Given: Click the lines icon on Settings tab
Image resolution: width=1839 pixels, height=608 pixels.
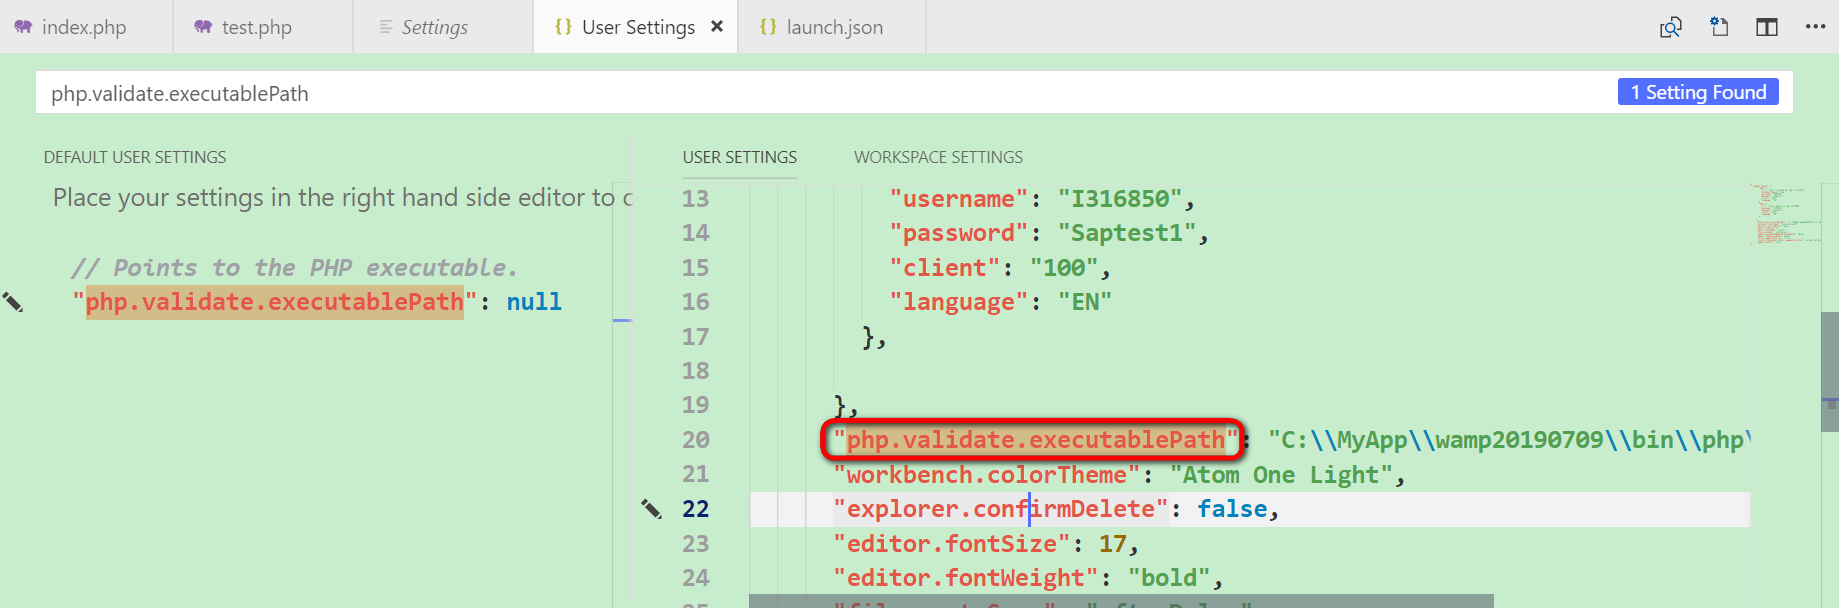Looking at the screenshot, I should pyautogui.click(x=386, y=27).
